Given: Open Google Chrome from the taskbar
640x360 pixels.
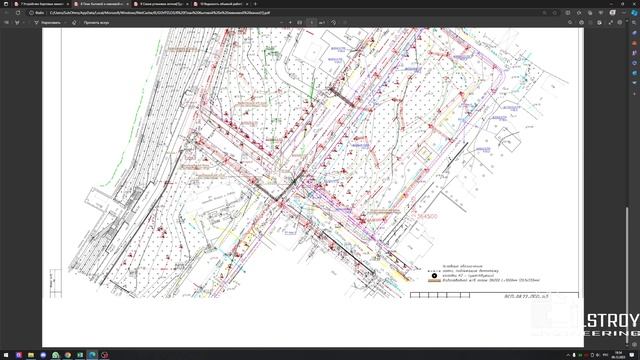Looking at the screenshot, I should click(x=68, y=355).
